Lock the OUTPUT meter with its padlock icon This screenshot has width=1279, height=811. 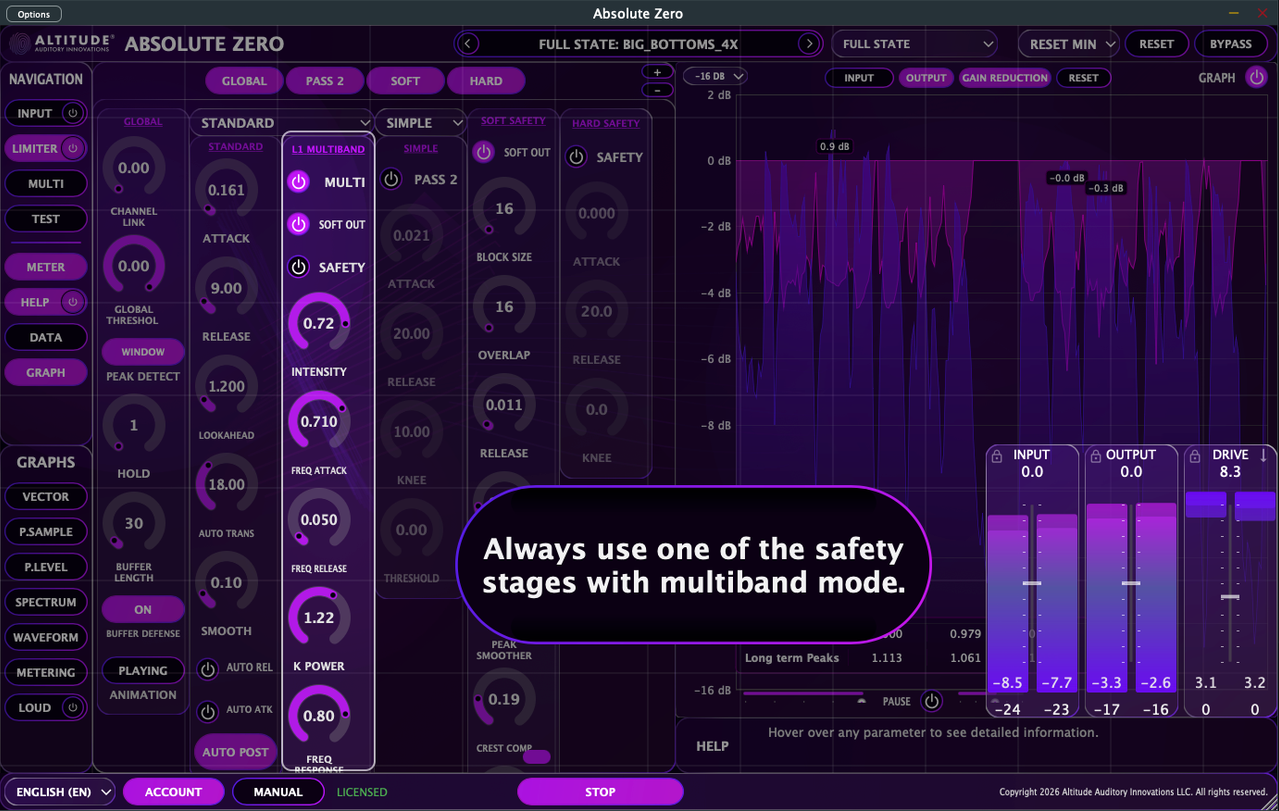pyautogui.click(x=1095, y=456)
